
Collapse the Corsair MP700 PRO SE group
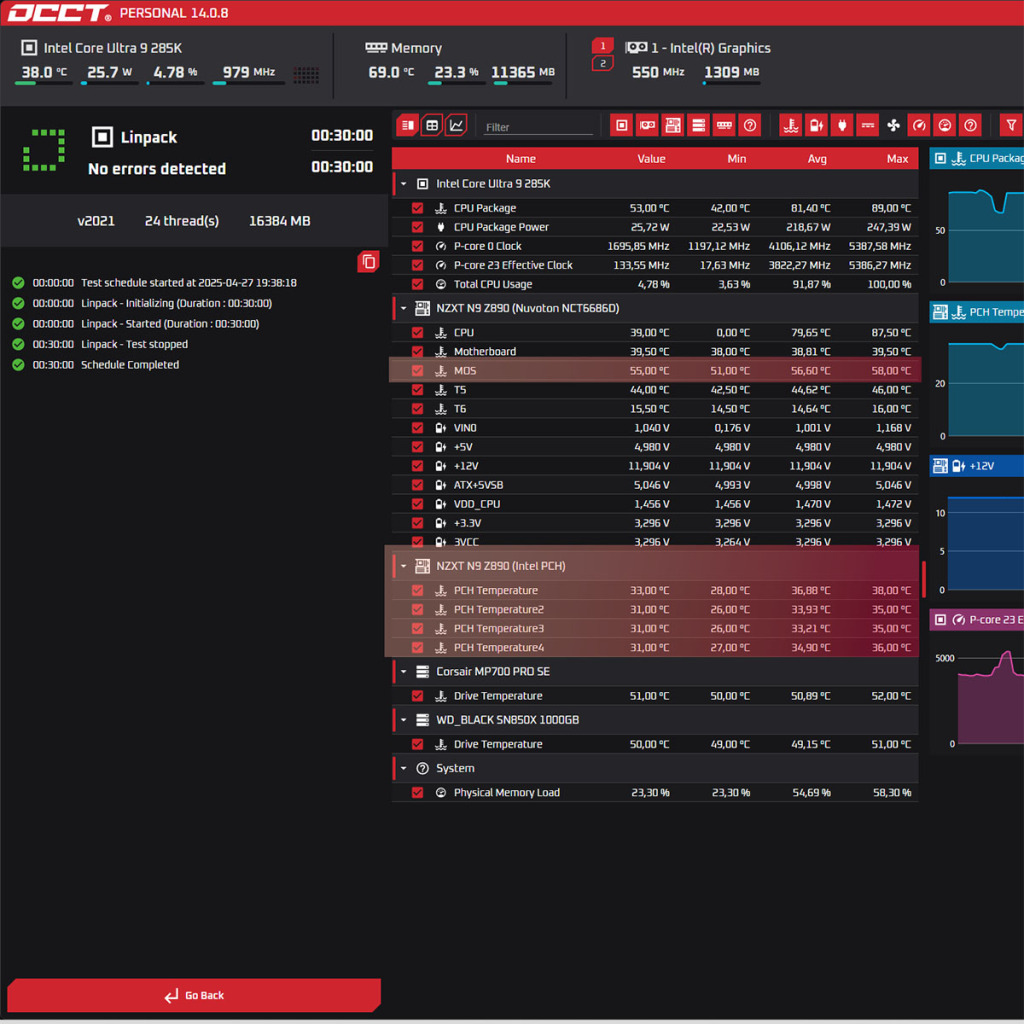[x=404, y=672]
